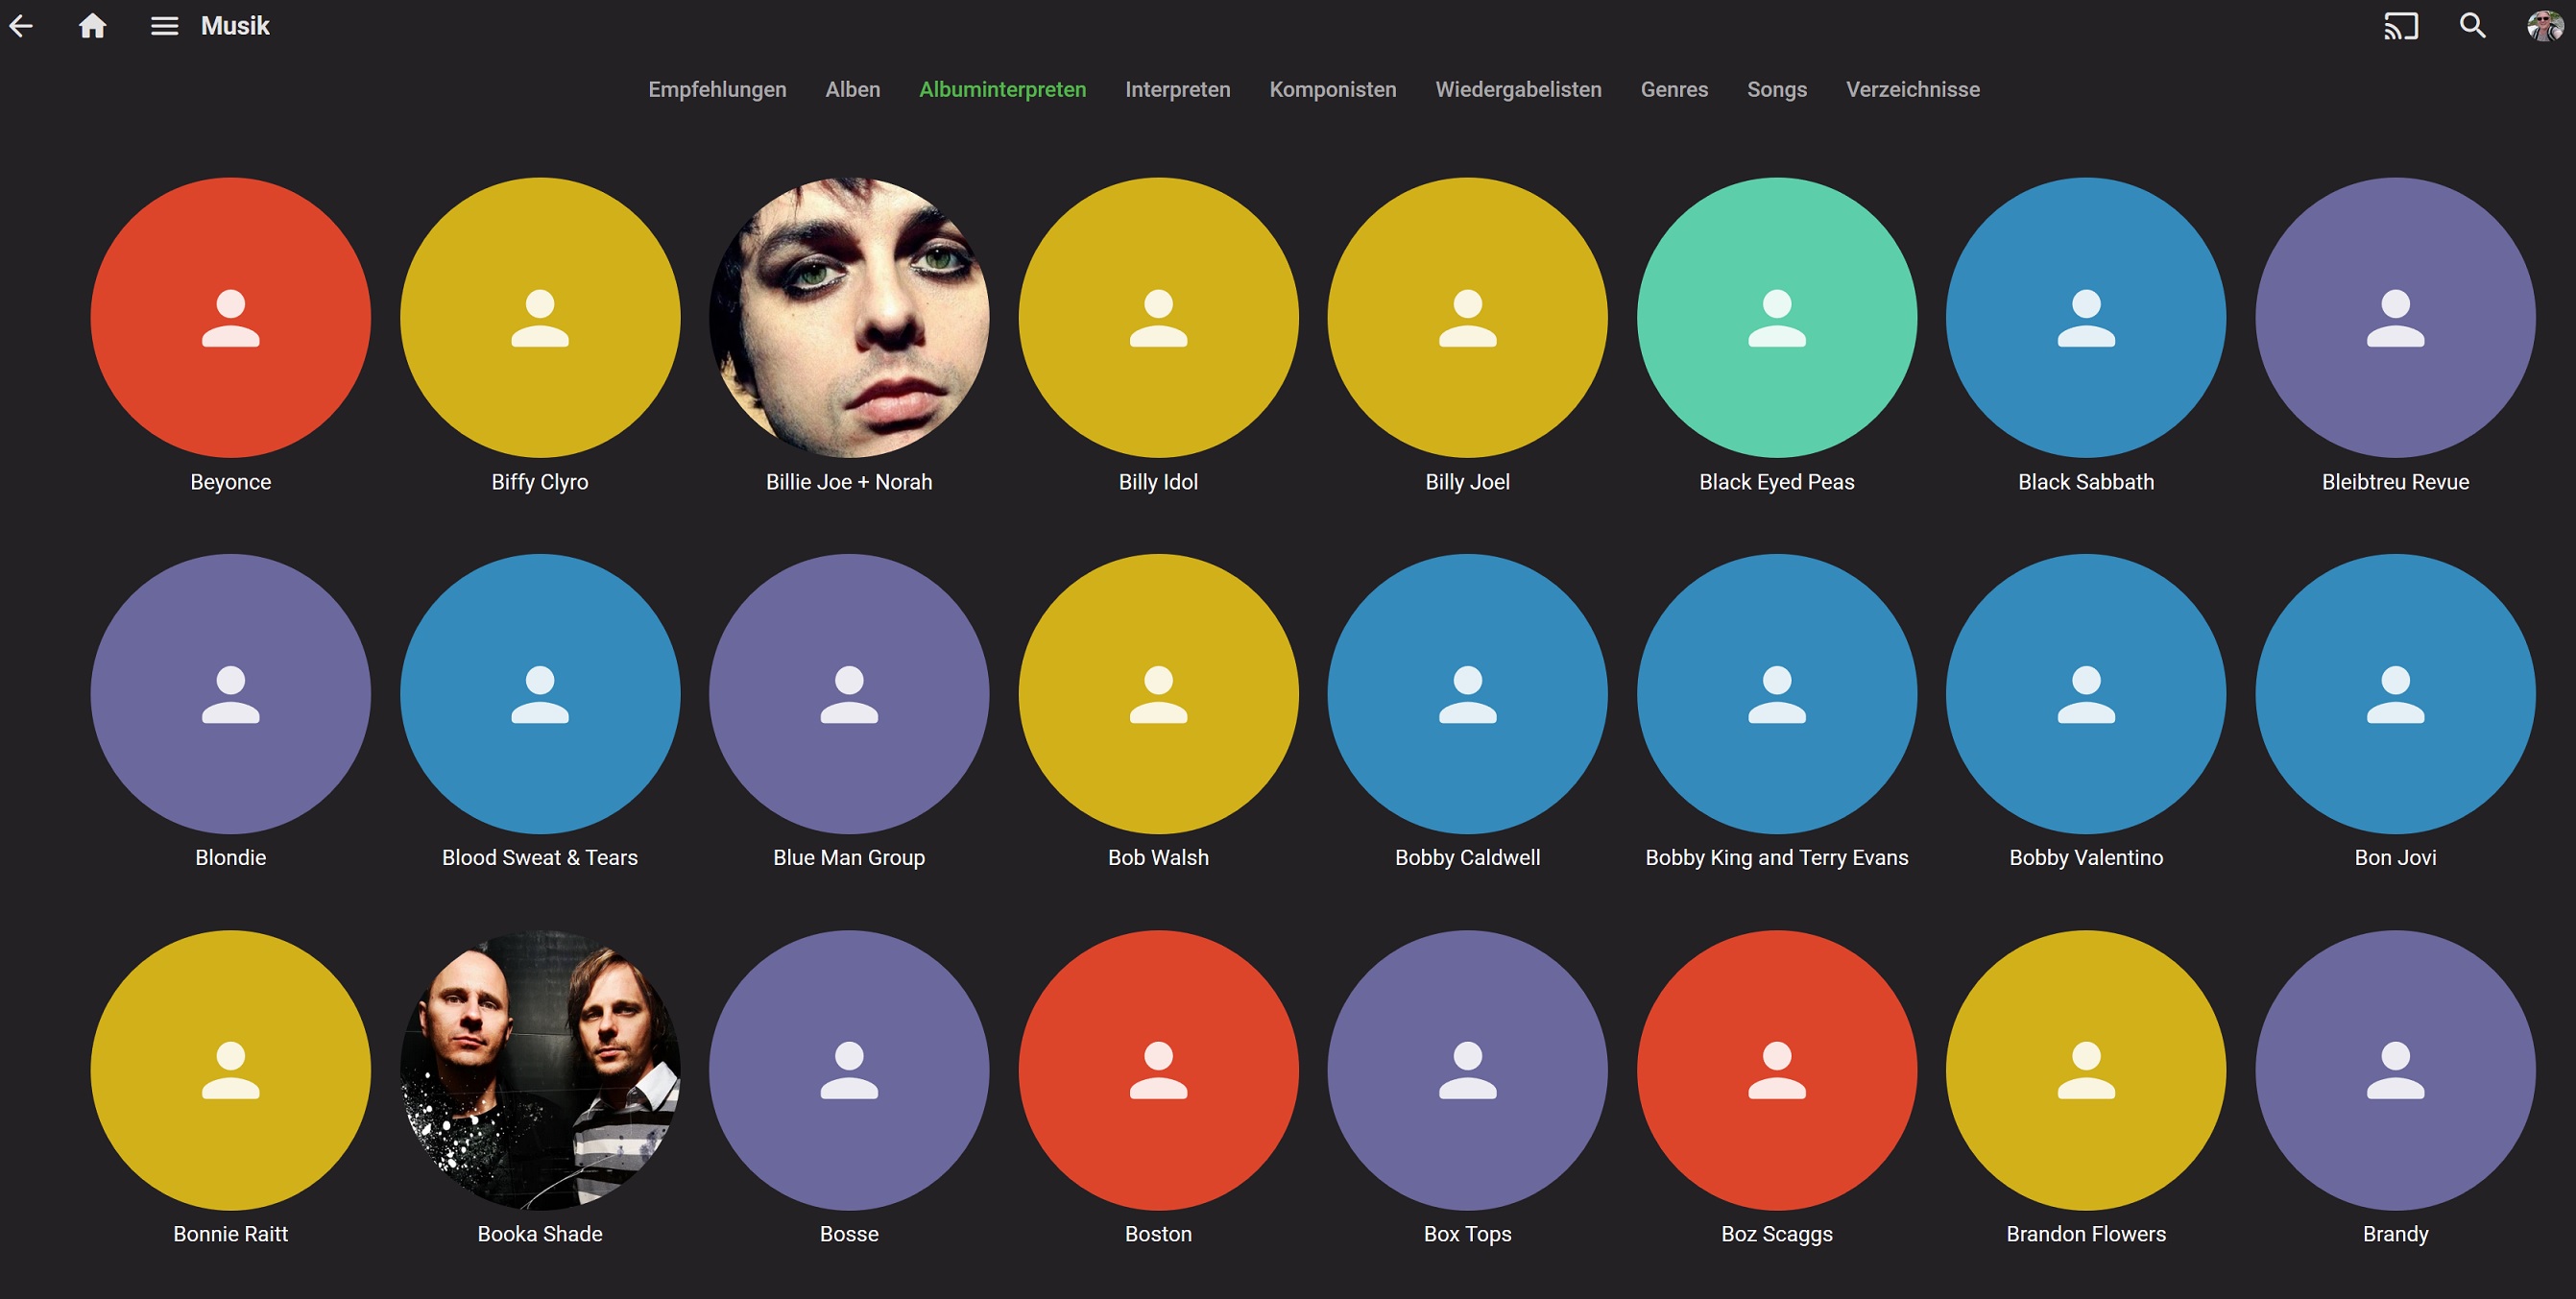The height and width of the screenshot is (1299, 2576).
Task: Open the search magnifier icon
Action: point(2472,26)
